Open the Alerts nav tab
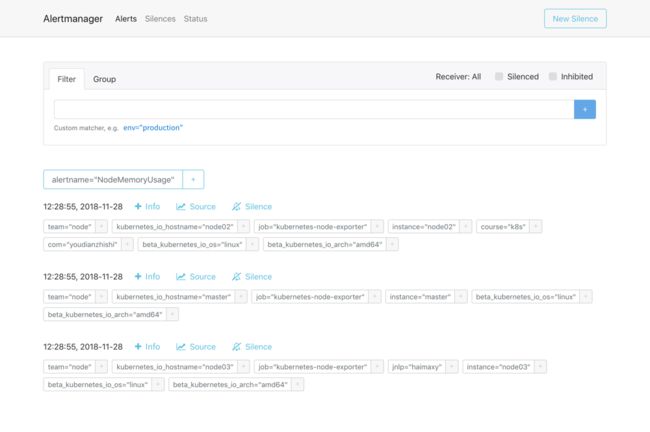Viewport: 650px width, 432px height. (x=126, y=19)
